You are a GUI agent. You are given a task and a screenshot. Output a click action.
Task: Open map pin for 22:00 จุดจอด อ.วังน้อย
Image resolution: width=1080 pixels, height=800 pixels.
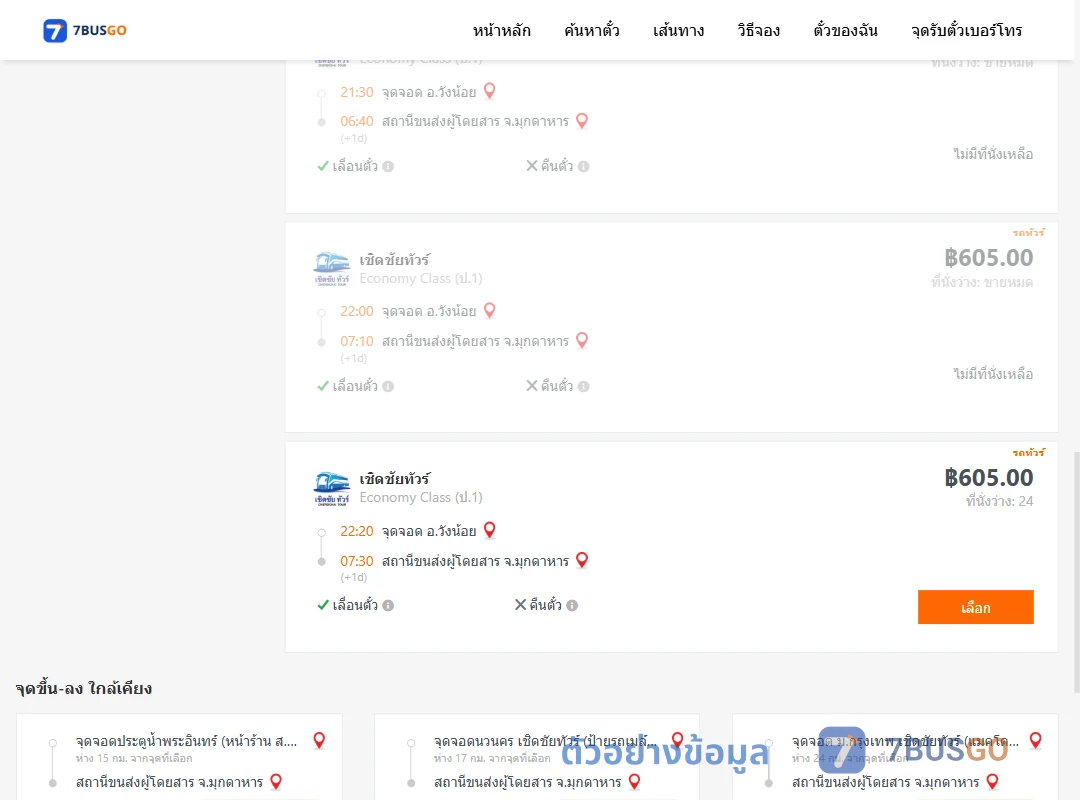(x=490, y=311)
